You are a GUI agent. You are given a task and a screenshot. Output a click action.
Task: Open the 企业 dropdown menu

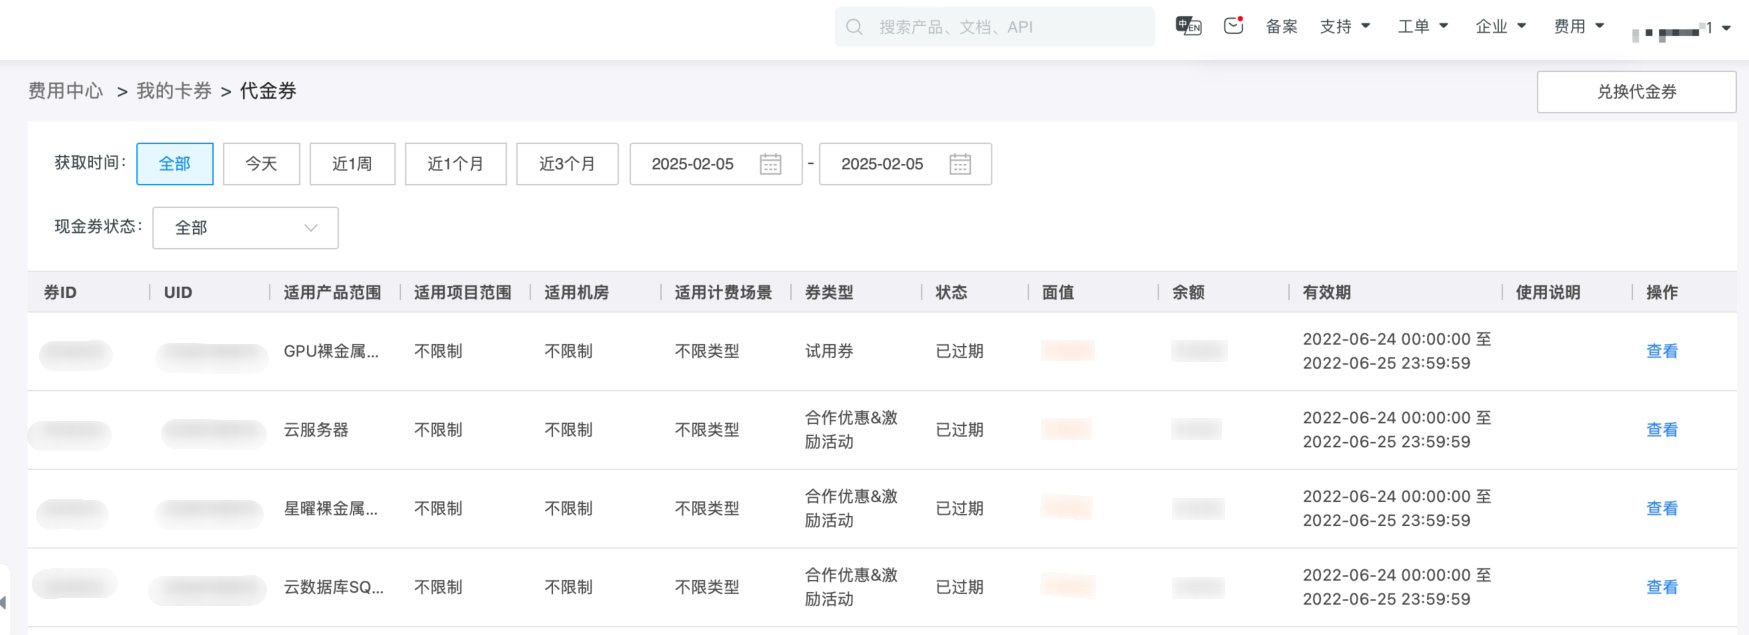click(x=1501, y=27)
